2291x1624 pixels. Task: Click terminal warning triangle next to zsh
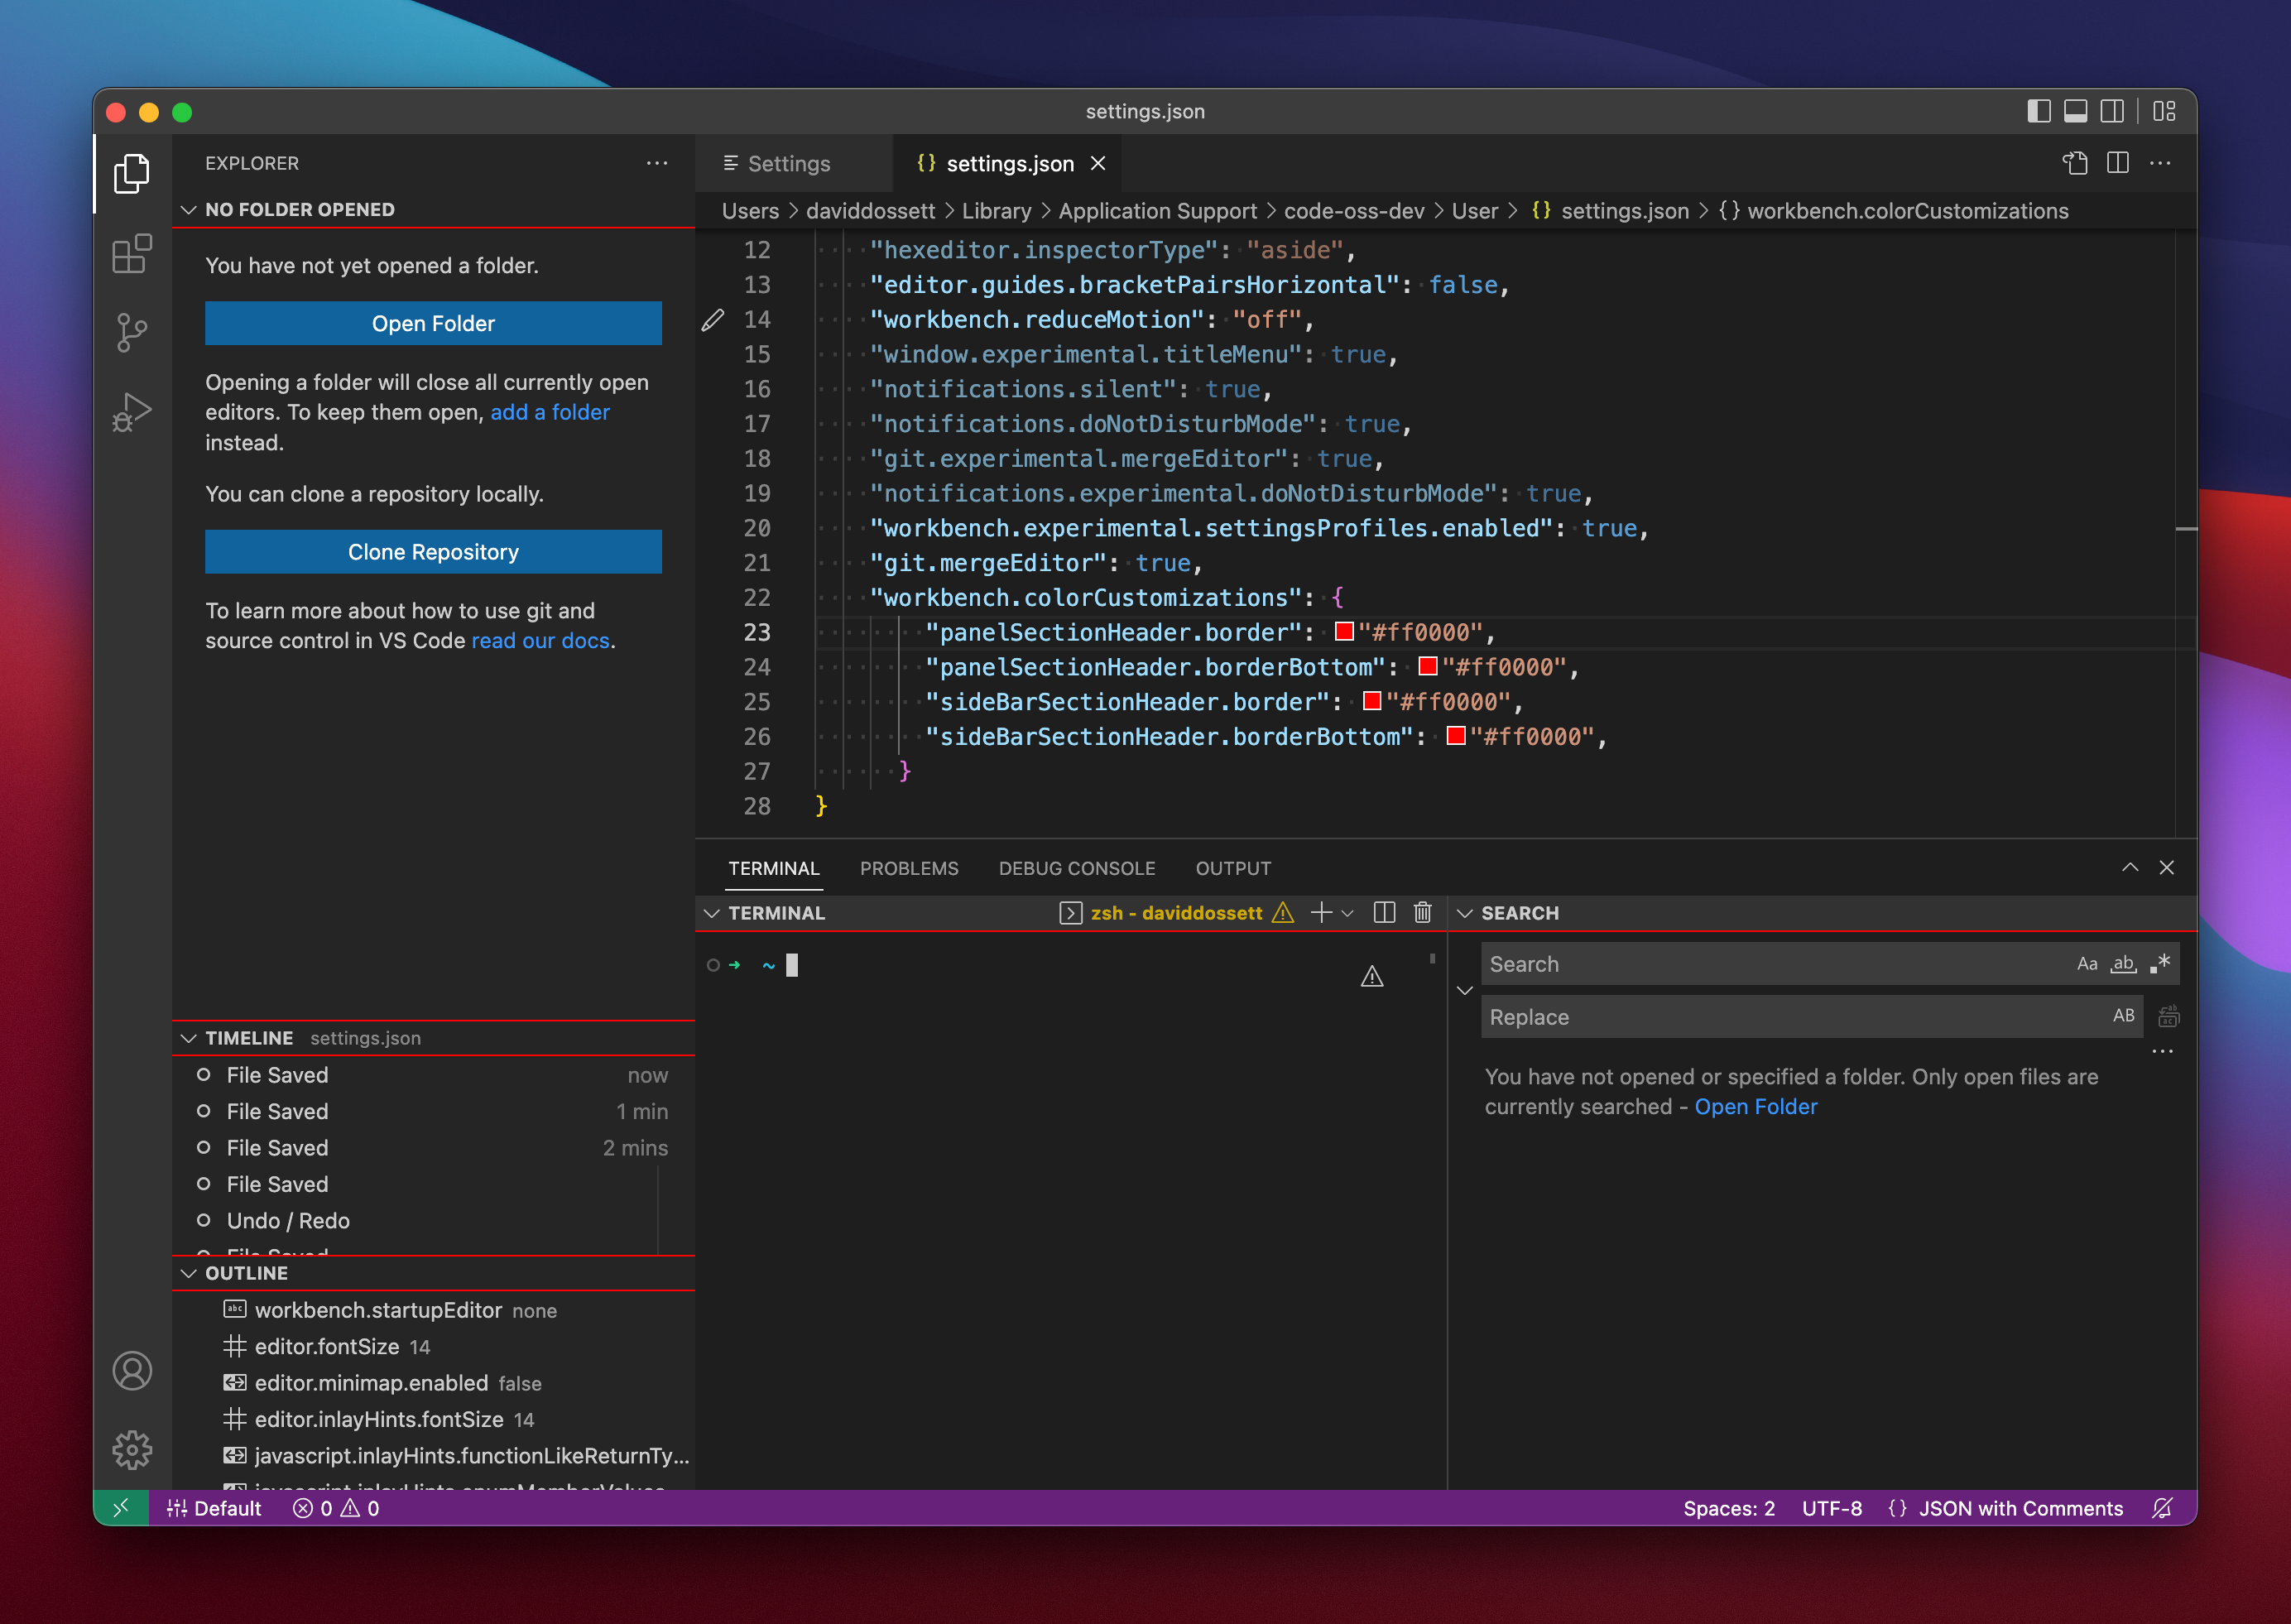1283,912
